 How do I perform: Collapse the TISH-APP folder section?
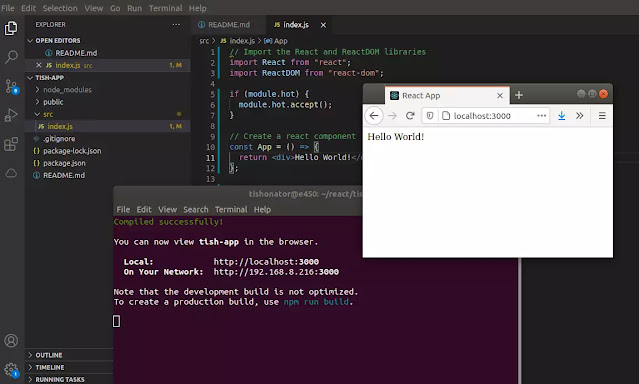pos(30,78)
